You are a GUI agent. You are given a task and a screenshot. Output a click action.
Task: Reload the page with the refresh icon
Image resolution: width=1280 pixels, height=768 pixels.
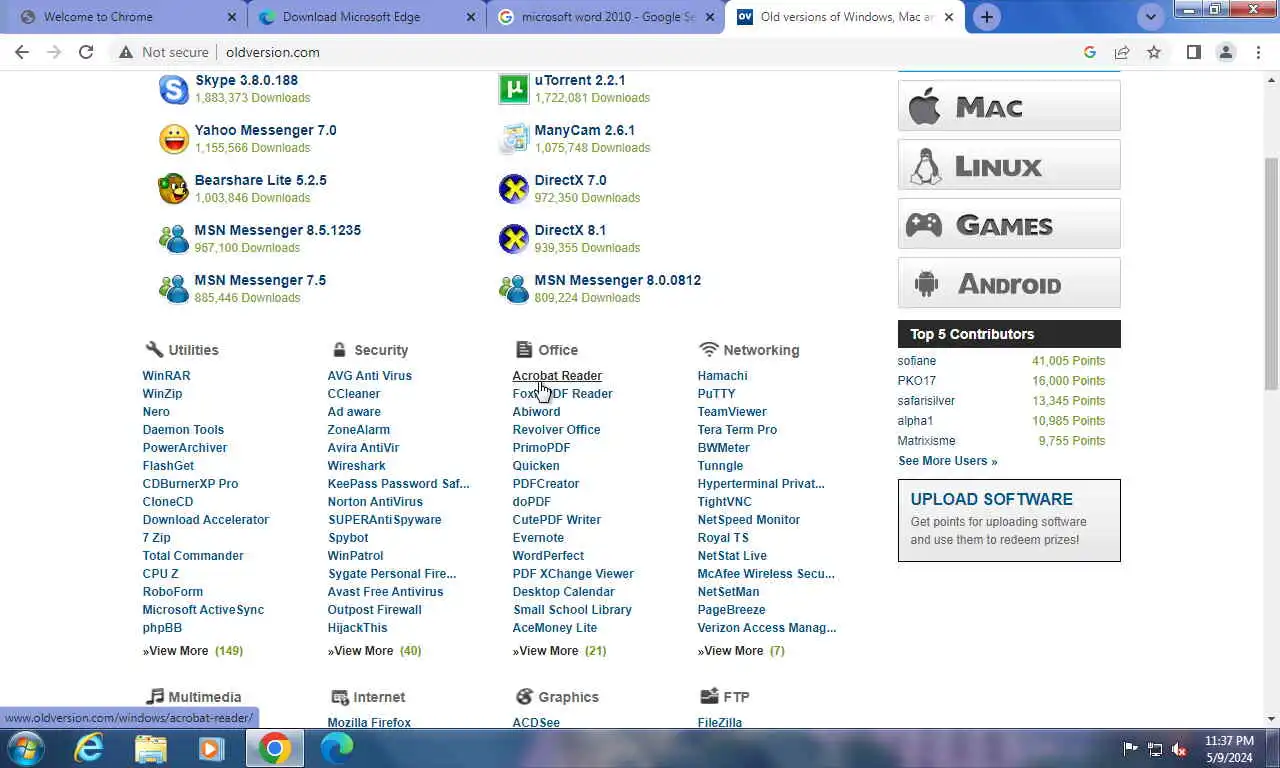[86, 52]
